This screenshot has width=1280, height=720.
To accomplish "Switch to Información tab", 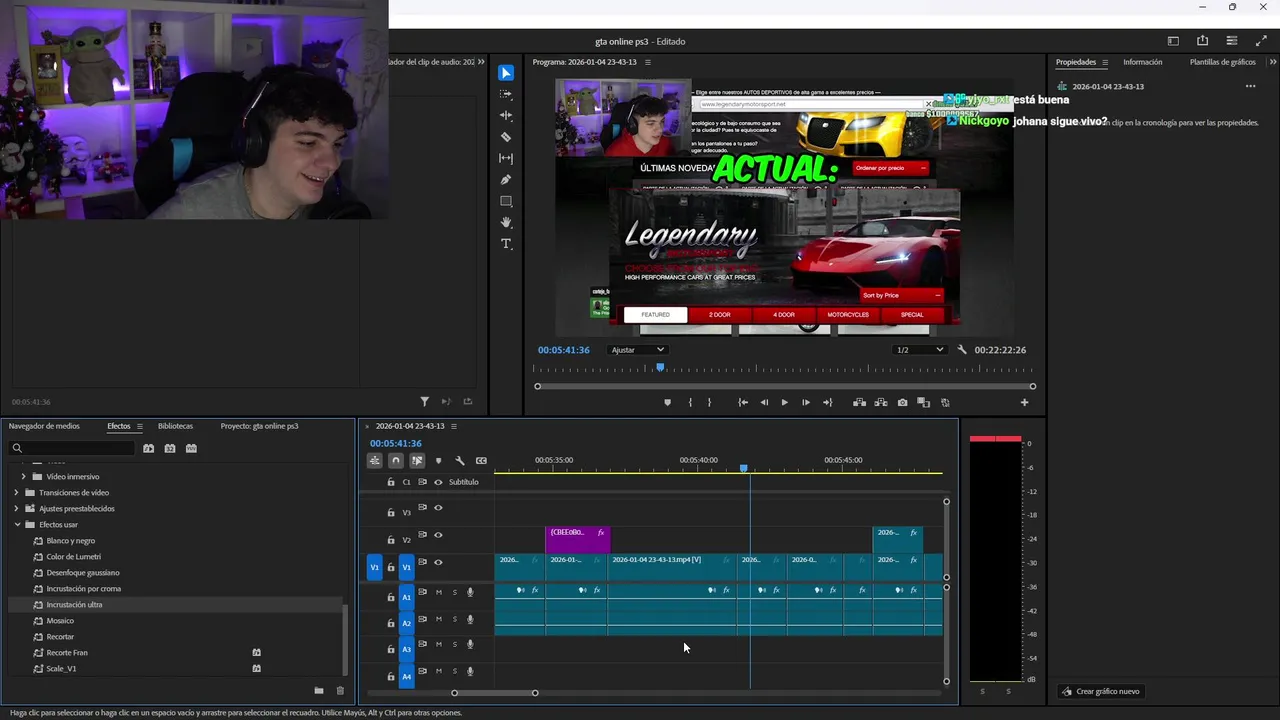I will point(1142,62).
